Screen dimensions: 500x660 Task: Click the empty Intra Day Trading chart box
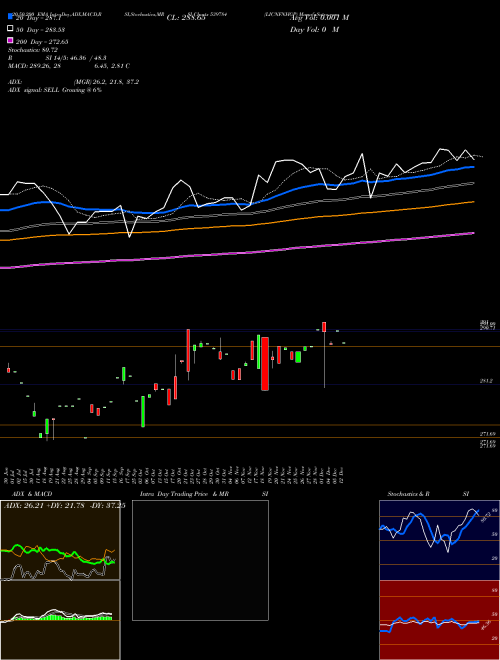tap(200, 560)
